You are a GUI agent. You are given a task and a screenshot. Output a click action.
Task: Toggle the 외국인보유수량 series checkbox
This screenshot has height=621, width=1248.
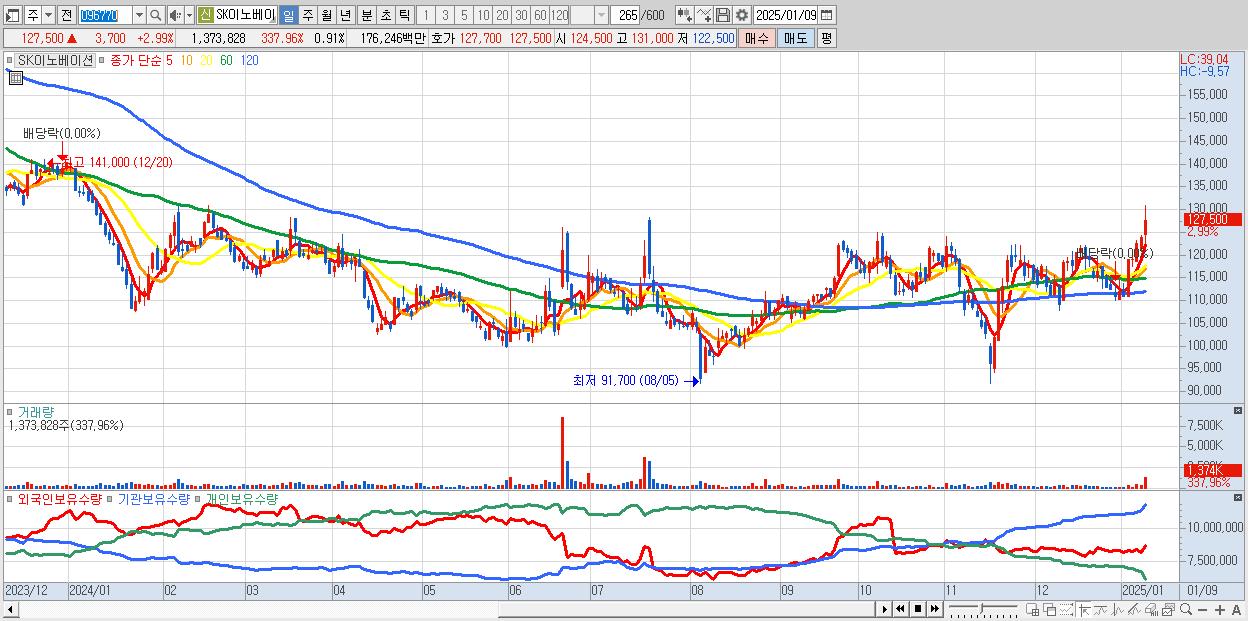click(x=11, y=499)
